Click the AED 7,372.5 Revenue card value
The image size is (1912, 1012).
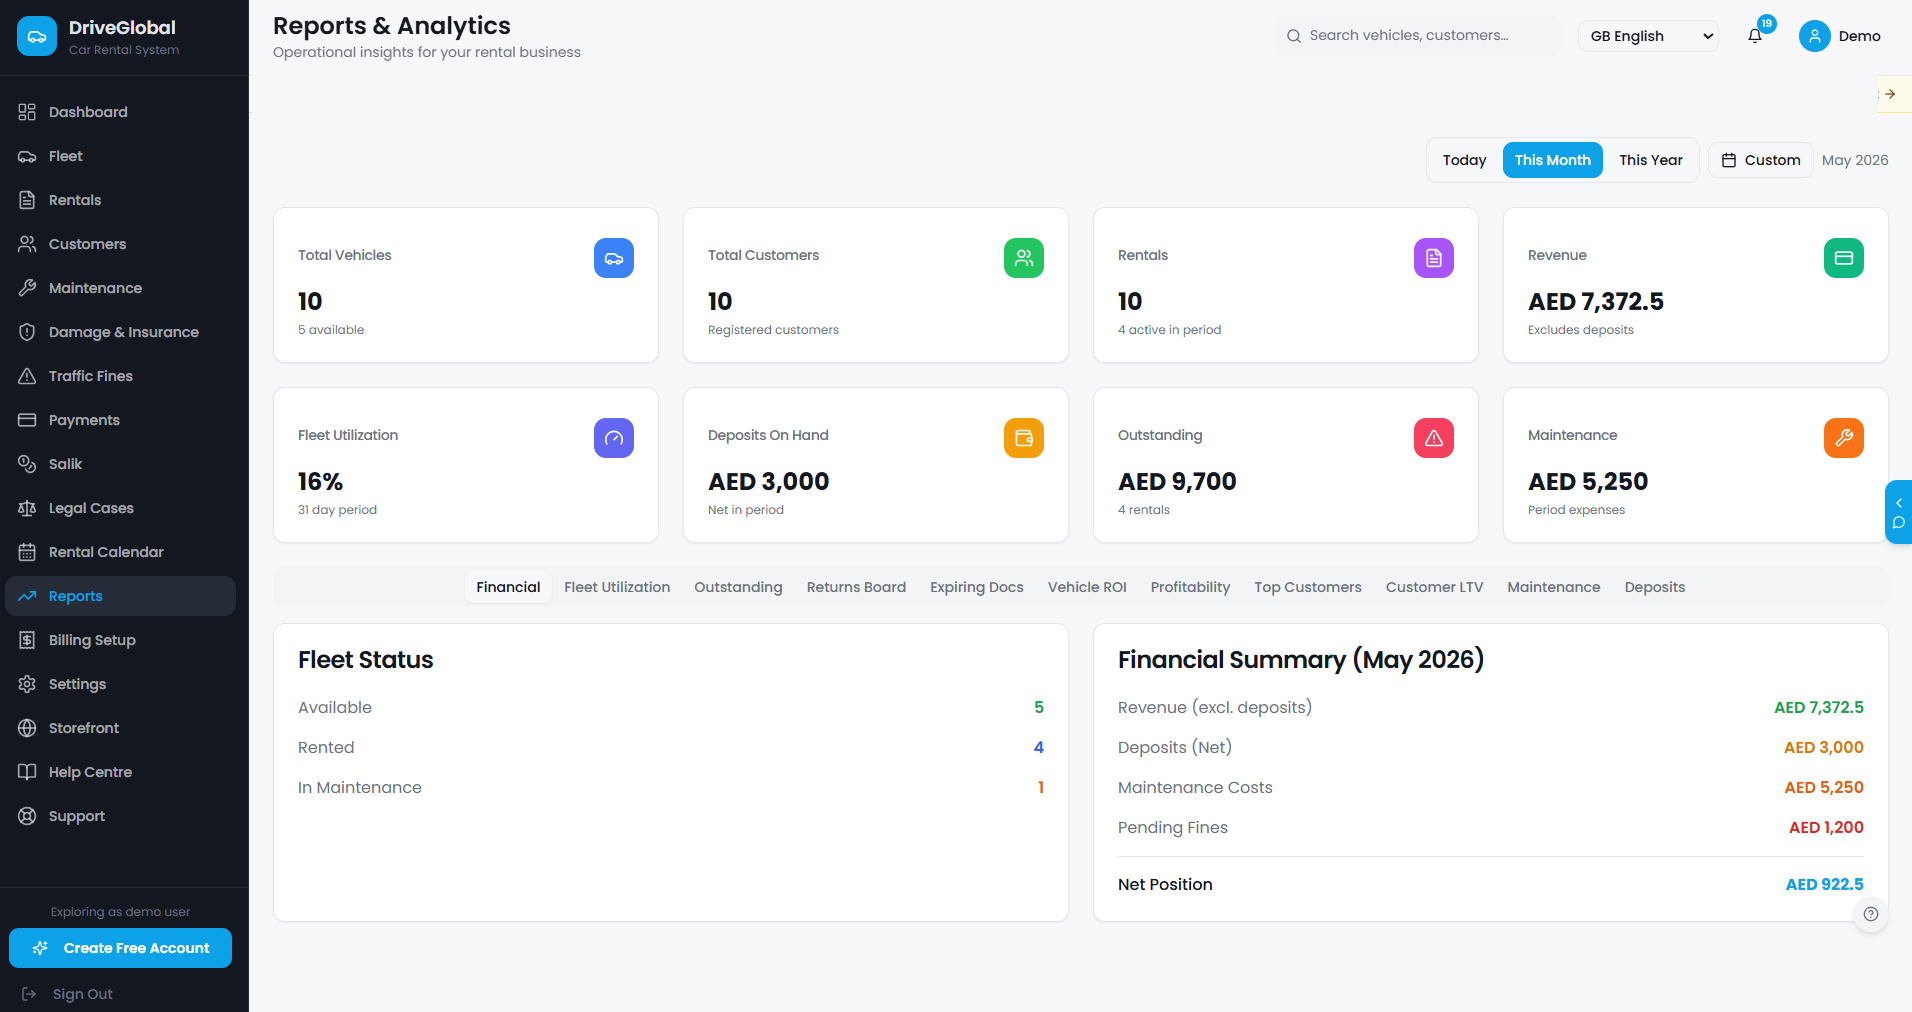click(1596, 302)
